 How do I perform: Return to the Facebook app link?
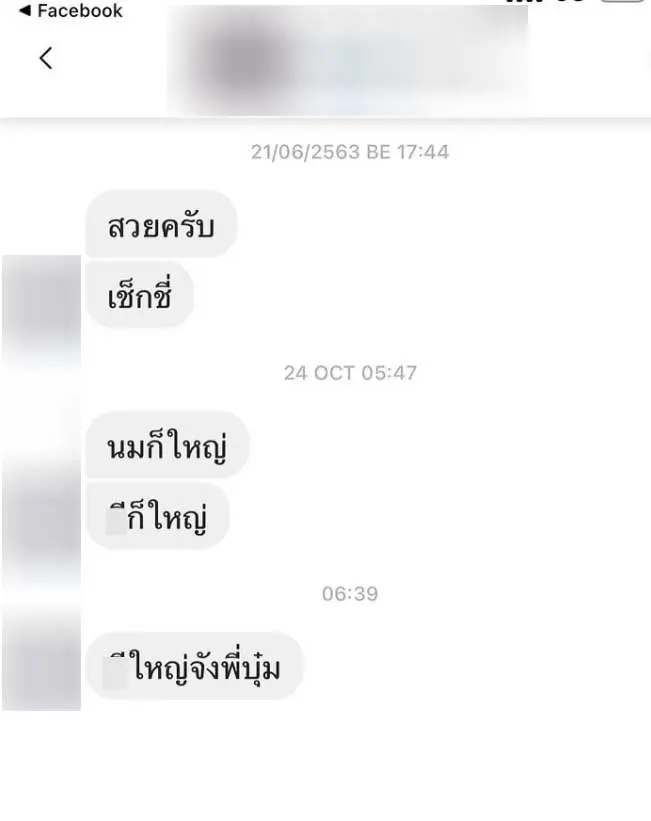[71, 10]
